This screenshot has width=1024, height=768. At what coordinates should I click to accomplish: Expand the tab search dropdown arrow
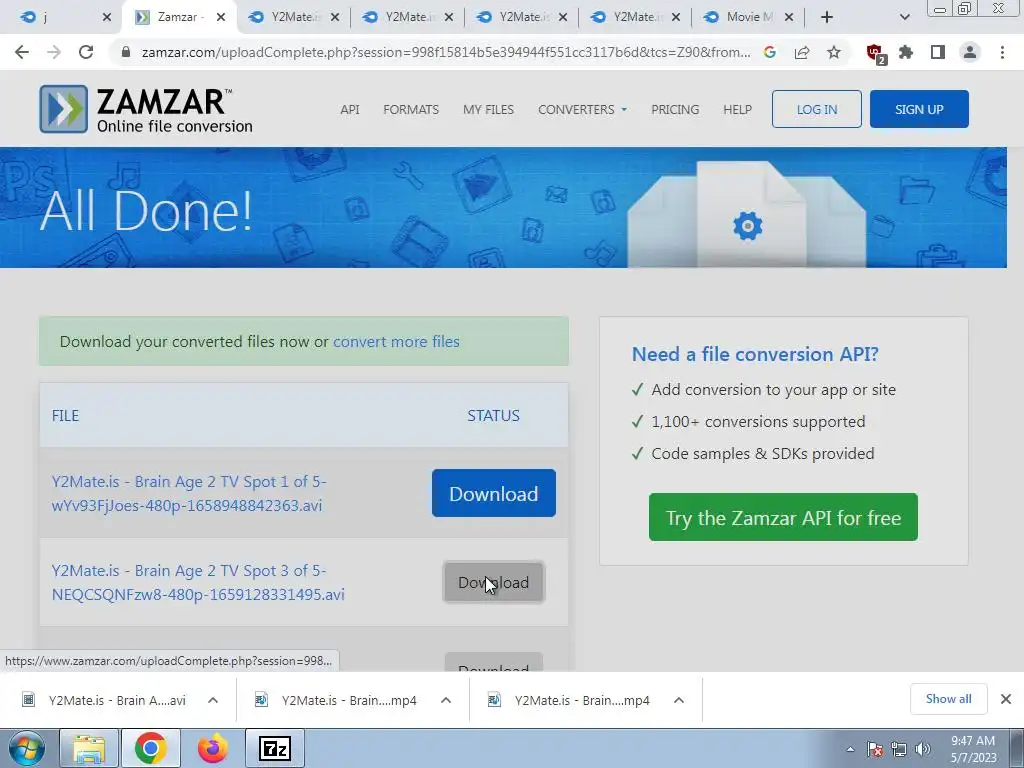coord(904,17)
